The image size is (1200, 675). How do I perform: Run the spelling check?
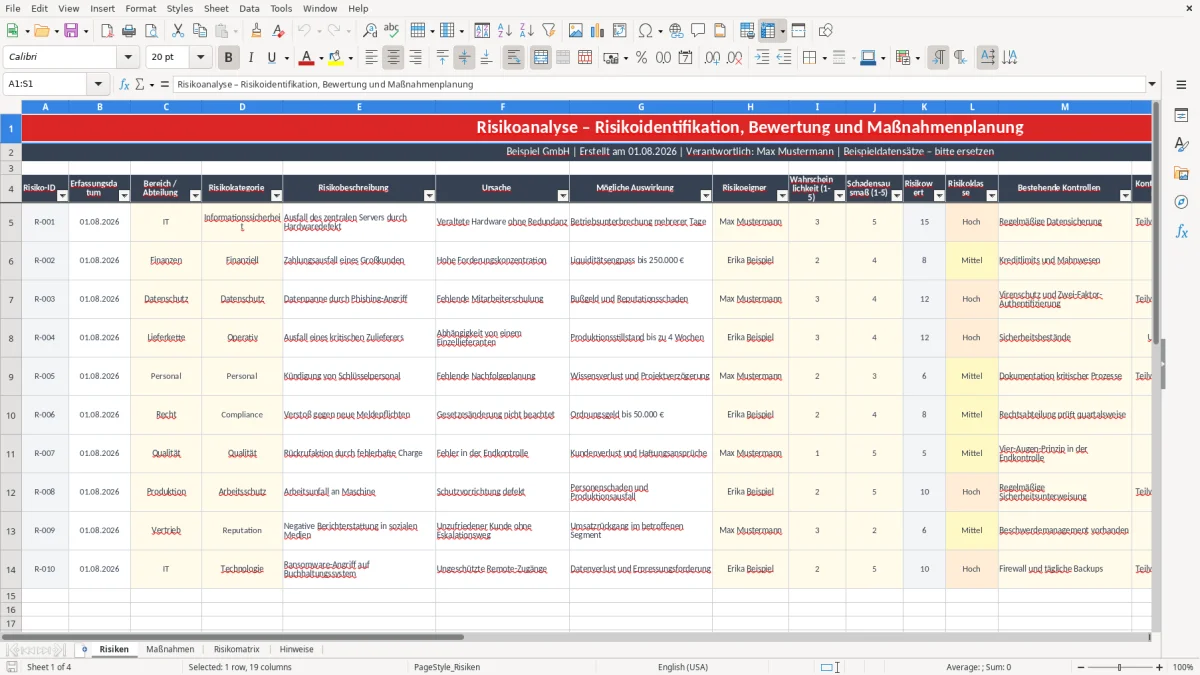[392, 31]
